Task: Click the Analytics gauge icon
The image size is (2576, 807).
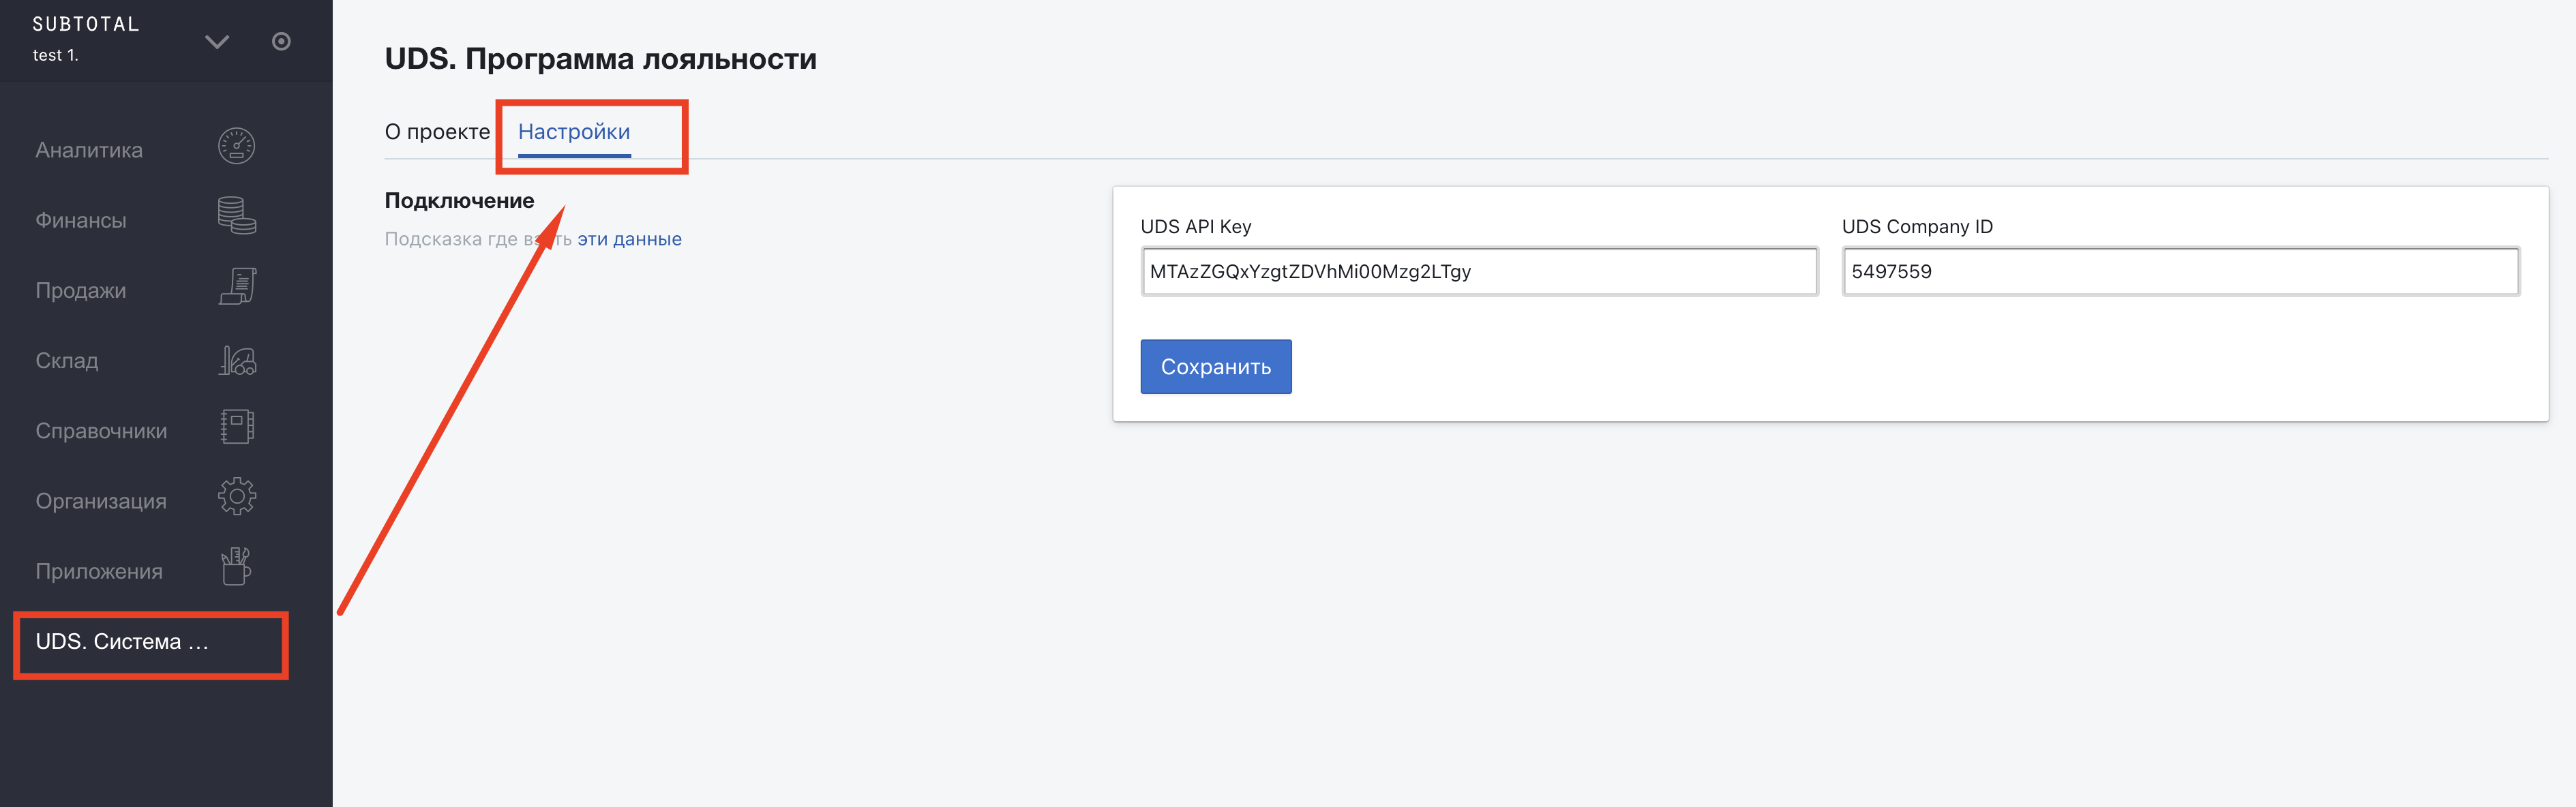Action: pyautogui.click(x=237, y=147)
